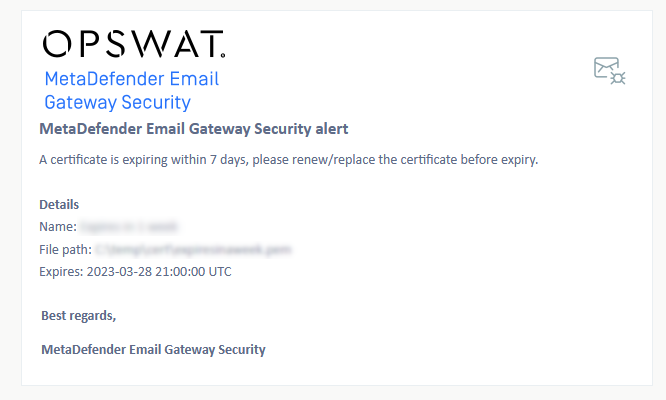
Task: Click the Name label
Action: [x=58, y=227]
